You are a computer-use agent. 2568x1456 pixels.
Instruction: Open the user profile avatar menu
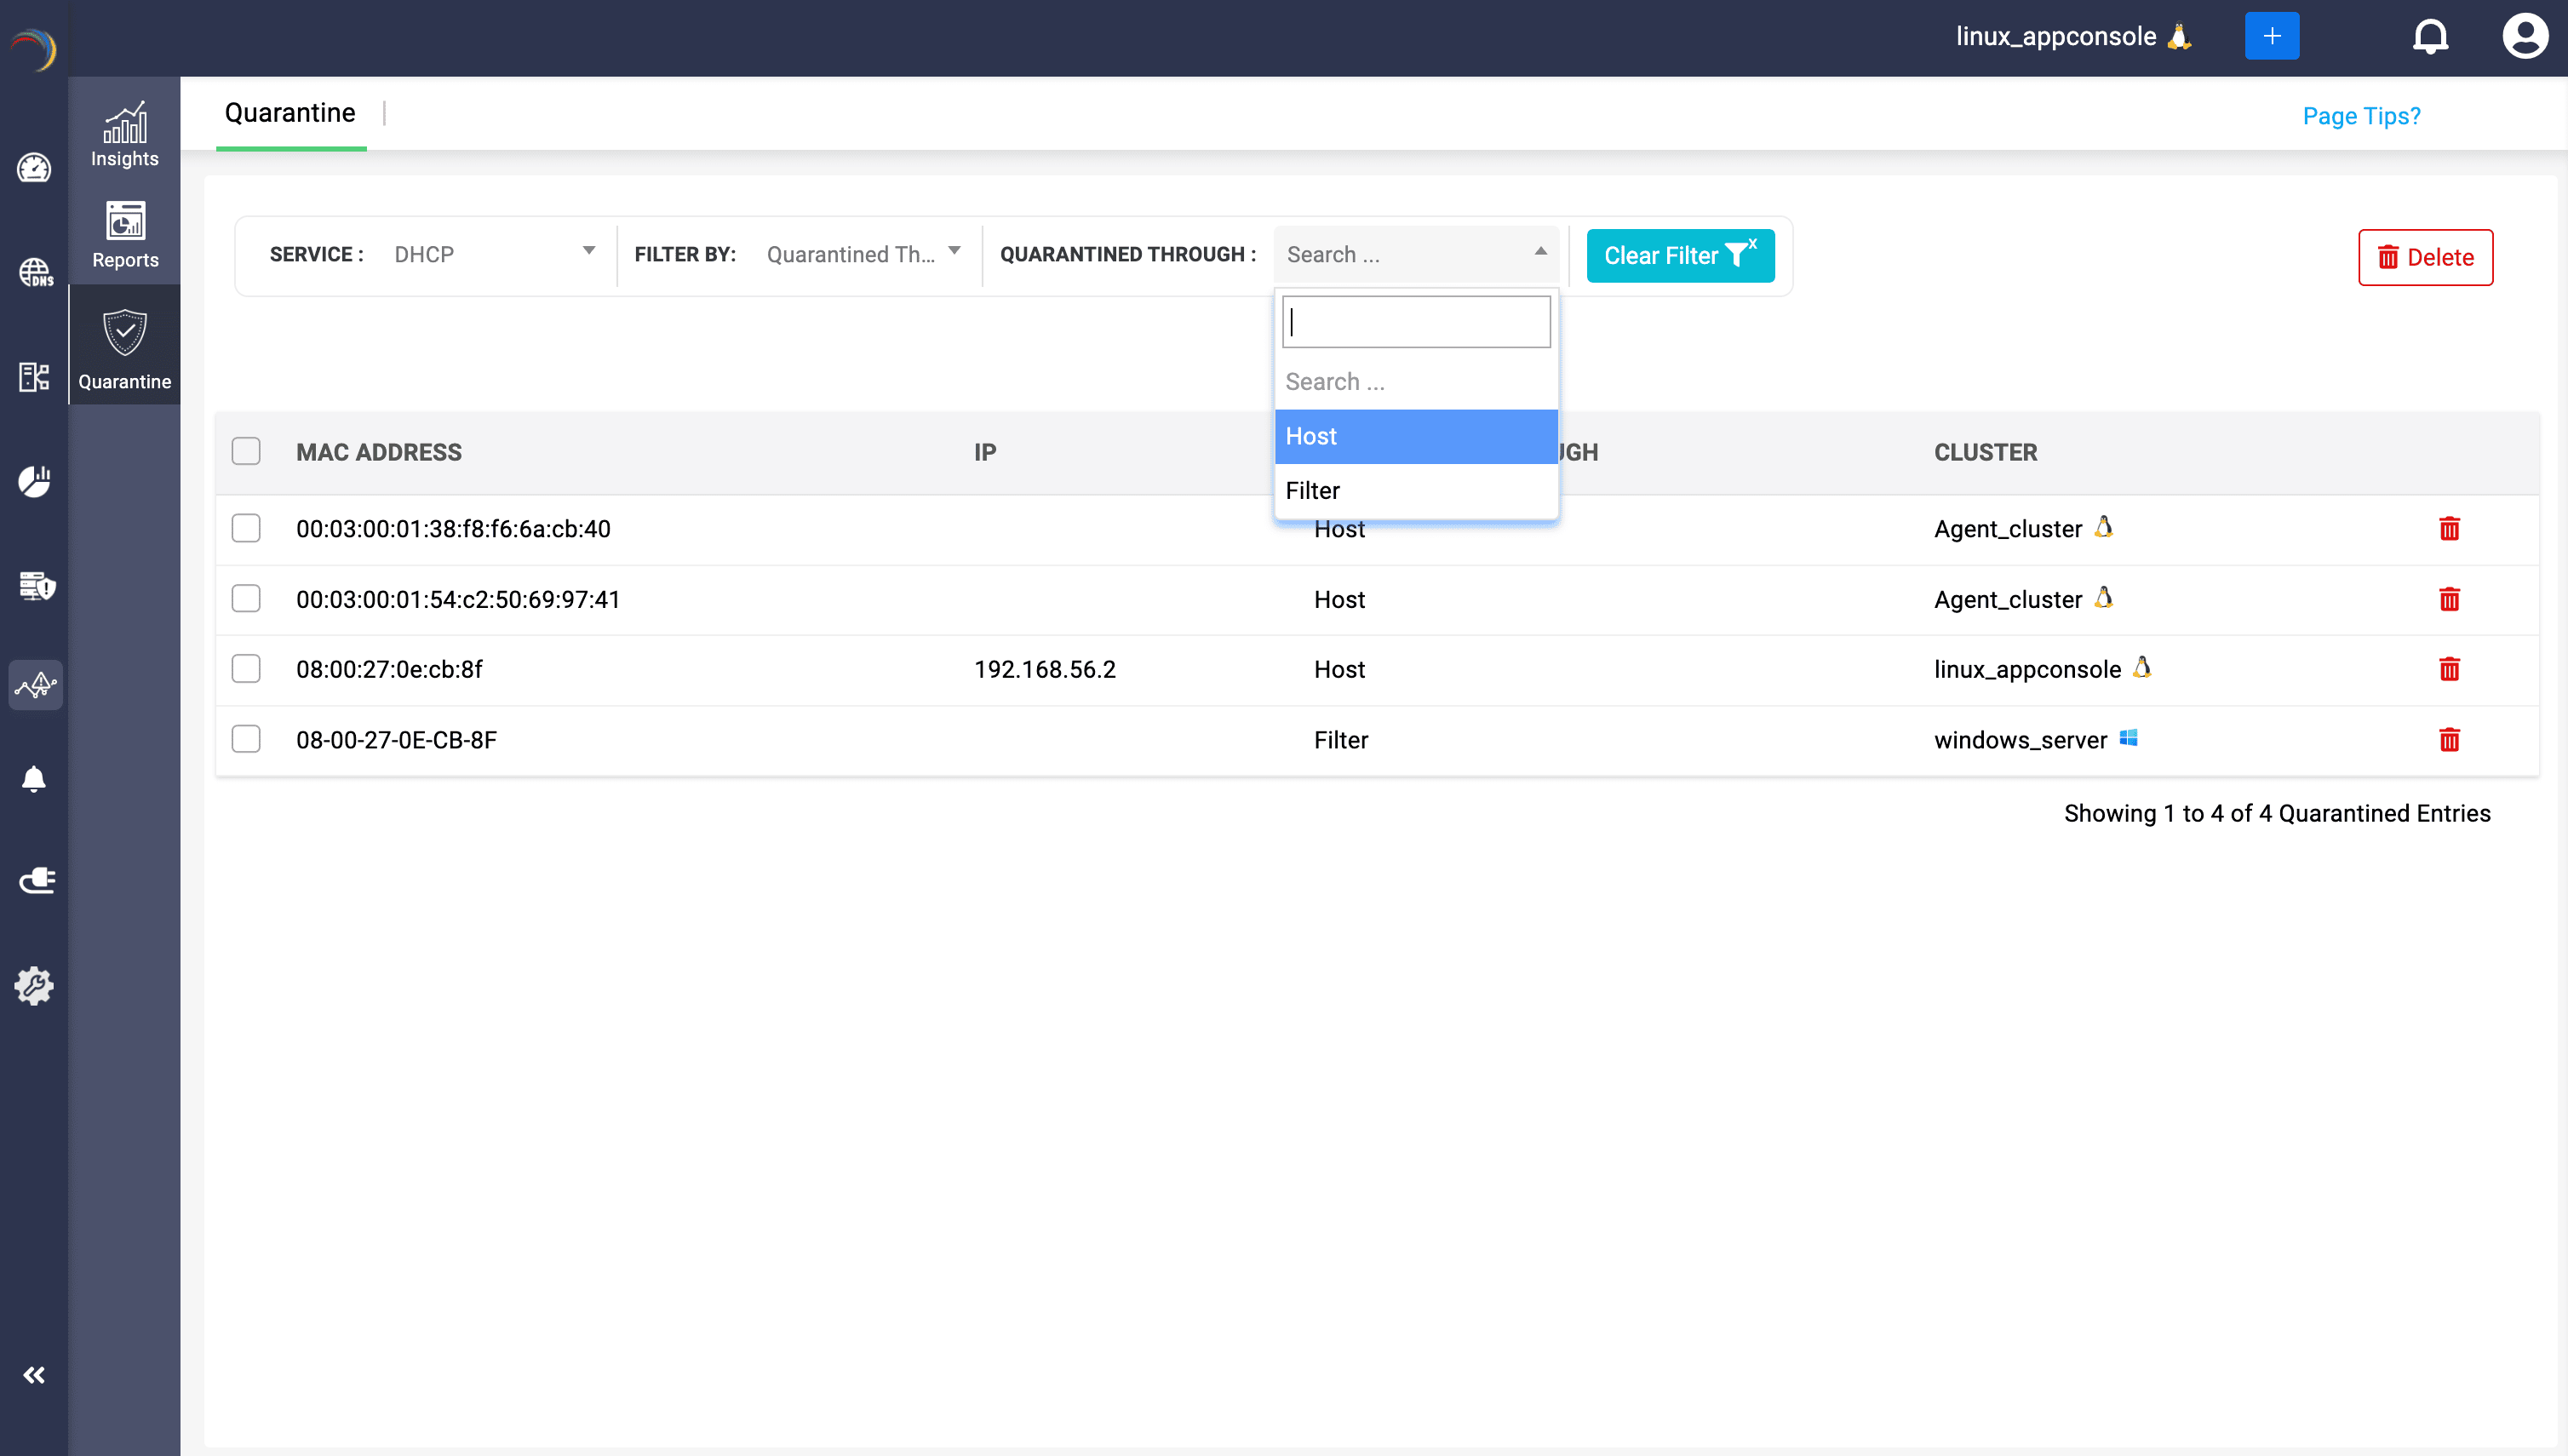(2524, 37)
